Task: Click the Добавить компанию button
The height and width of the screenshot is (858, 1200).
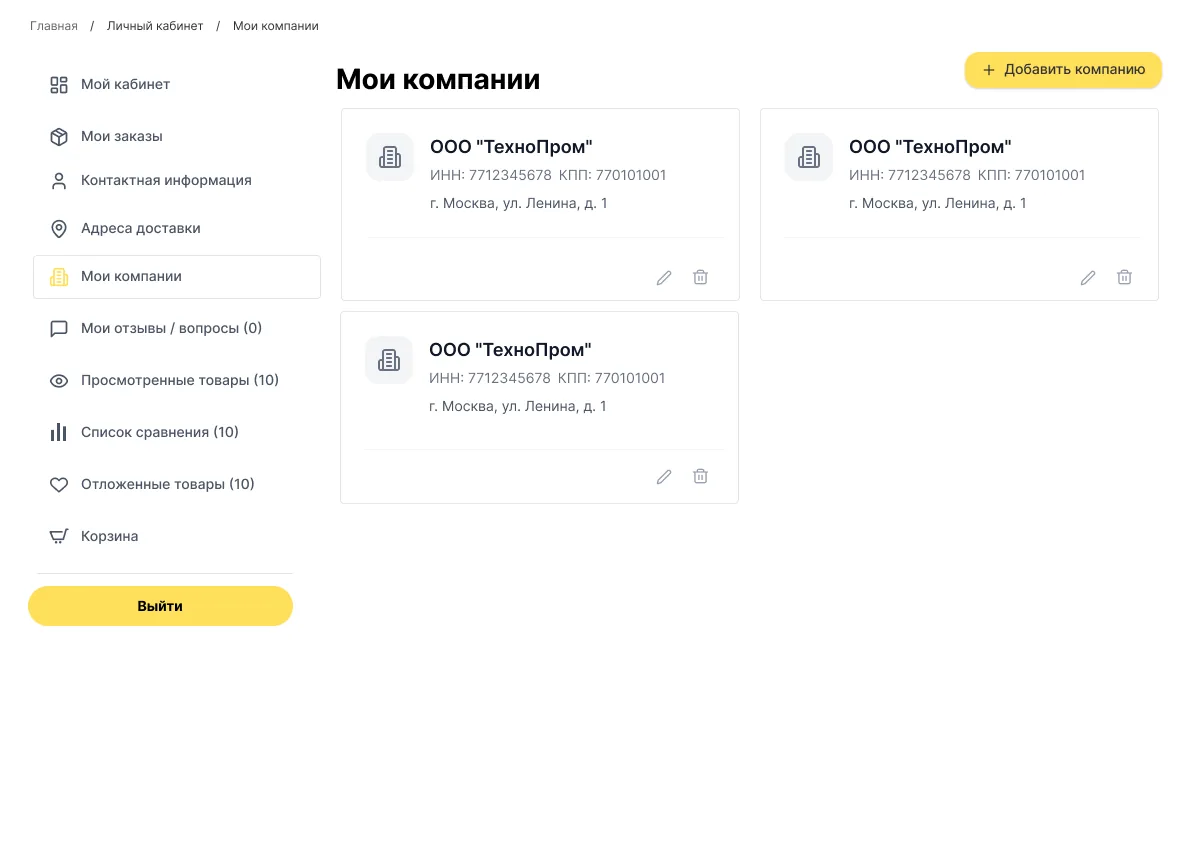Action: [1063, 70]
